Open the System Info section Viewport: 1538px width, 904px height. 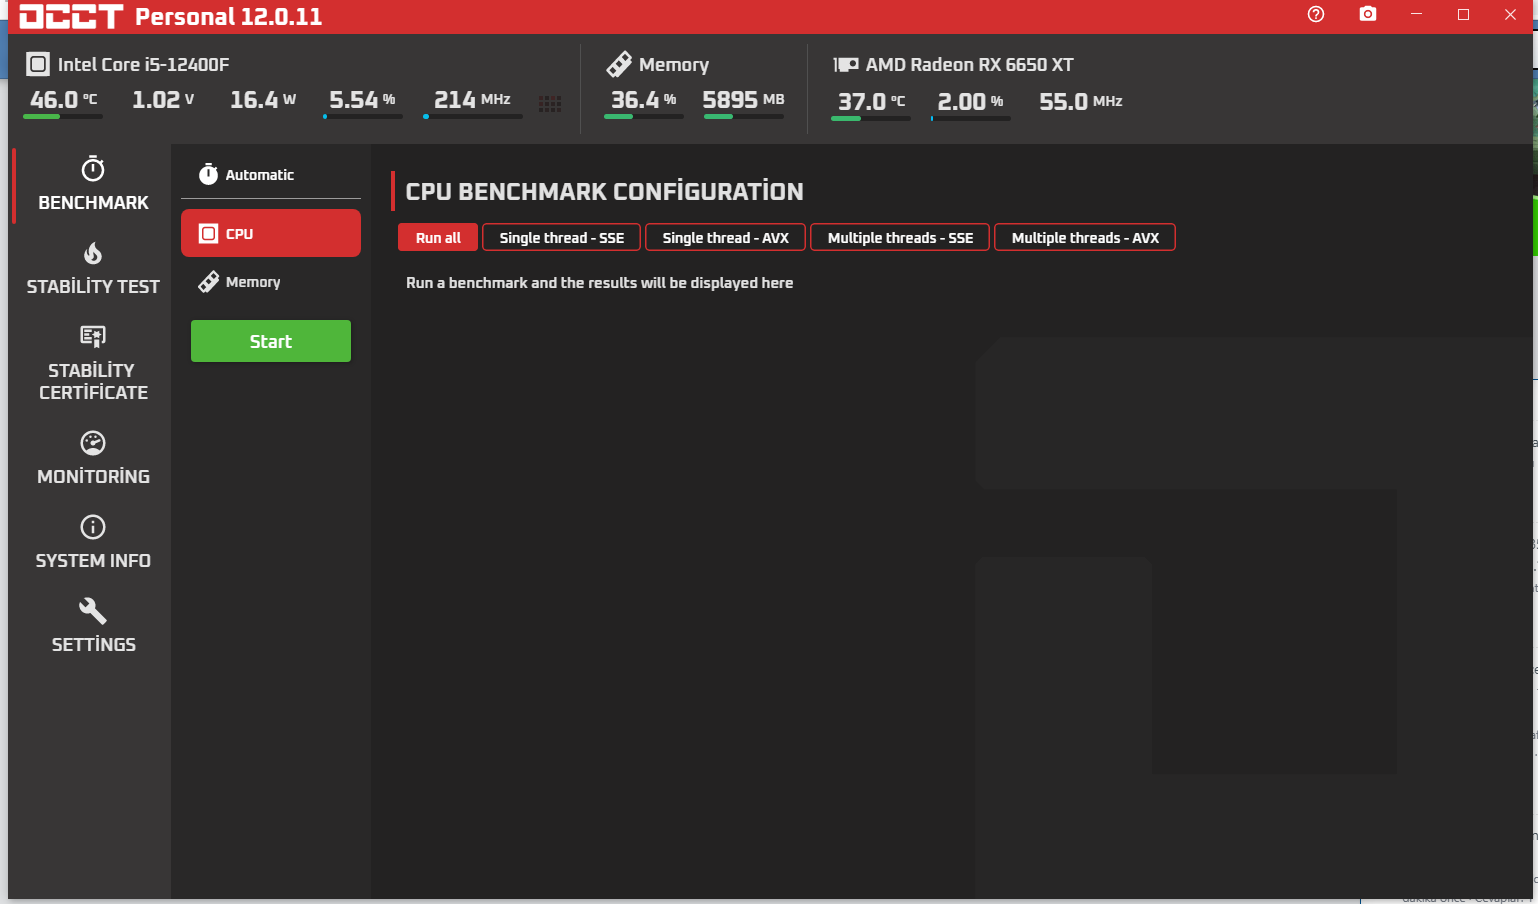pyautogui.click(x=93, y=543)
